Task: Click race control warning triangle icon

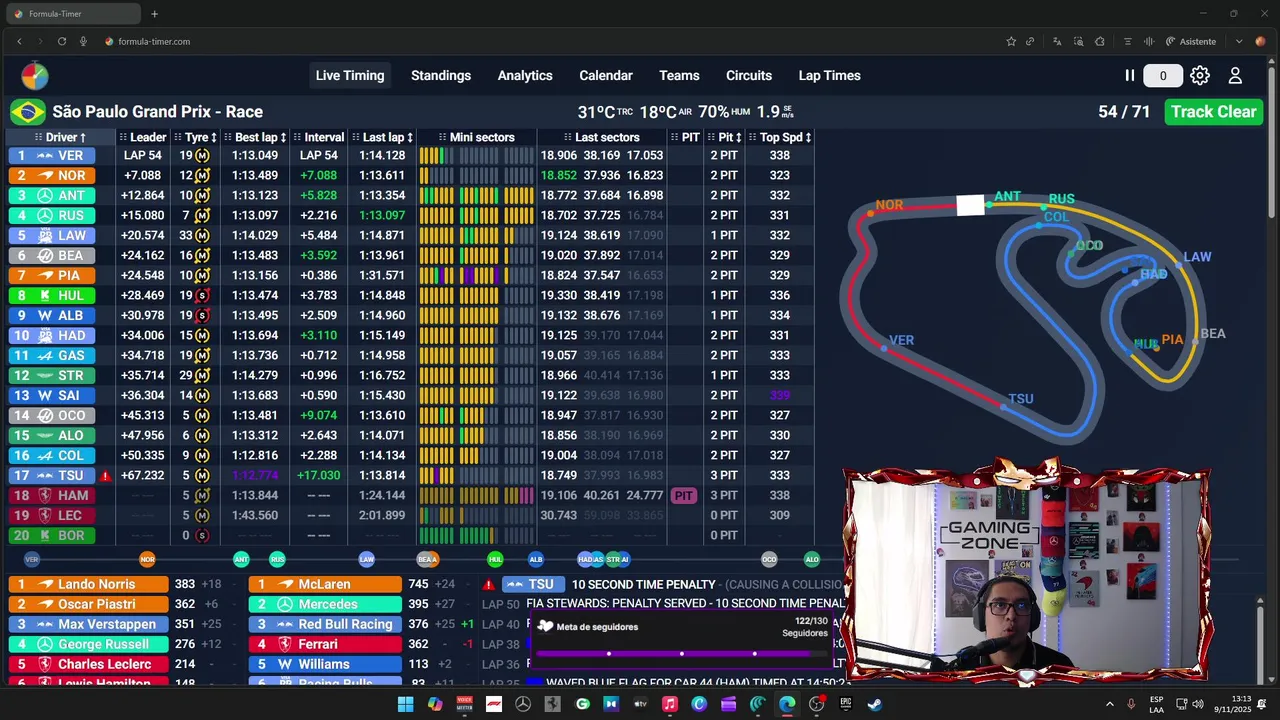Action: [x=489, y=584]
